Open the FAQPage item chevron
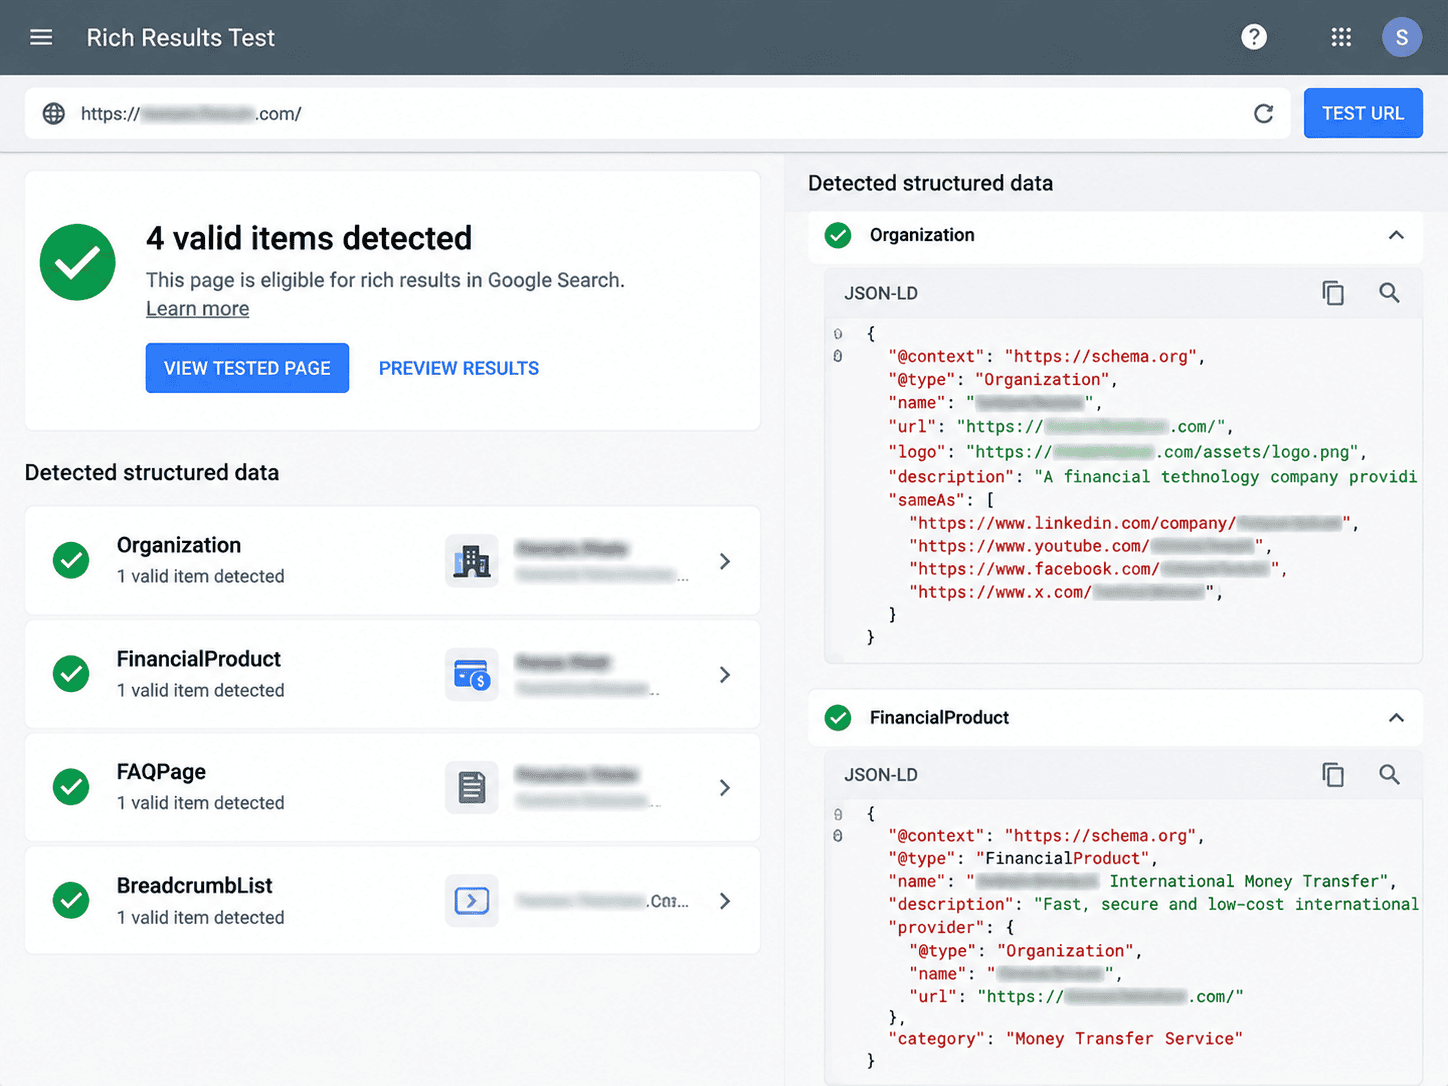The image size is (1448, 1086). pos(725,788)
